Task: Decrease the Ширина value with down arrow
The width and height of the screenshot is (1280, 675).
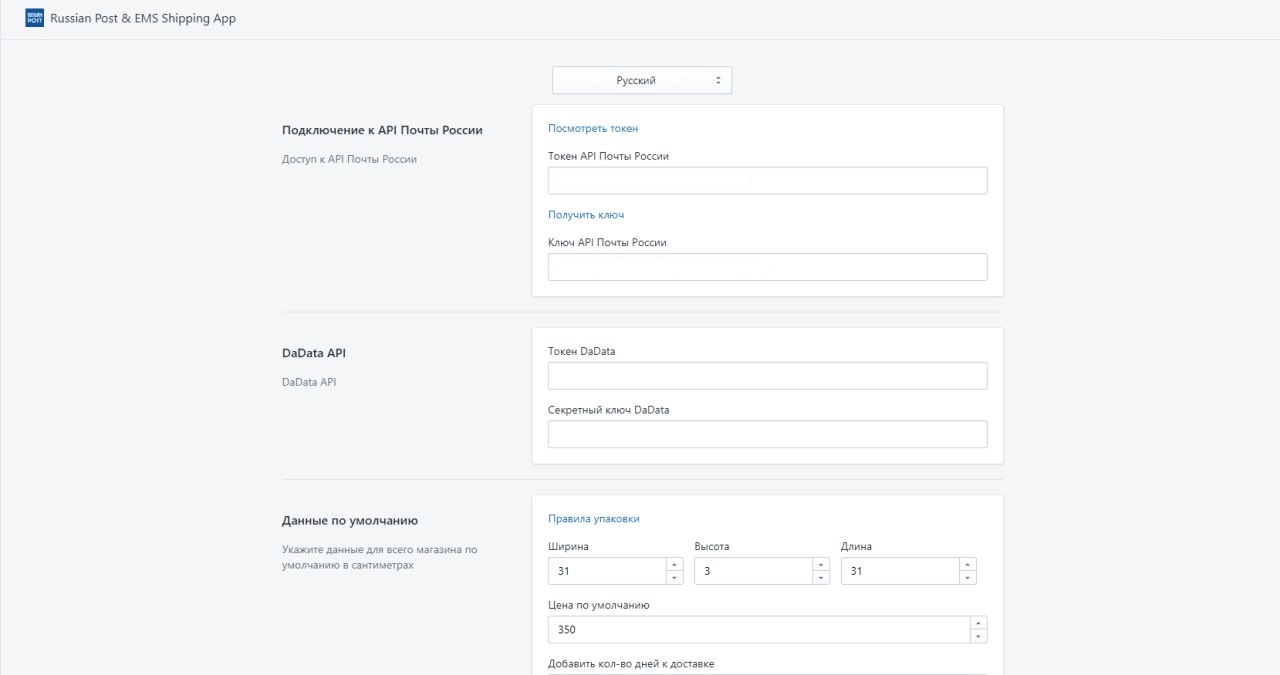Action: click(675, 578)
